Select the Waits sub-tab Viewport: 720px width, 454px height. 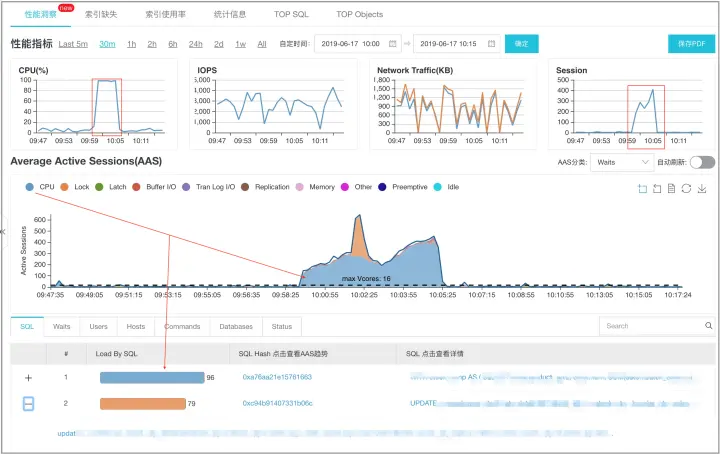coord(62,326)
